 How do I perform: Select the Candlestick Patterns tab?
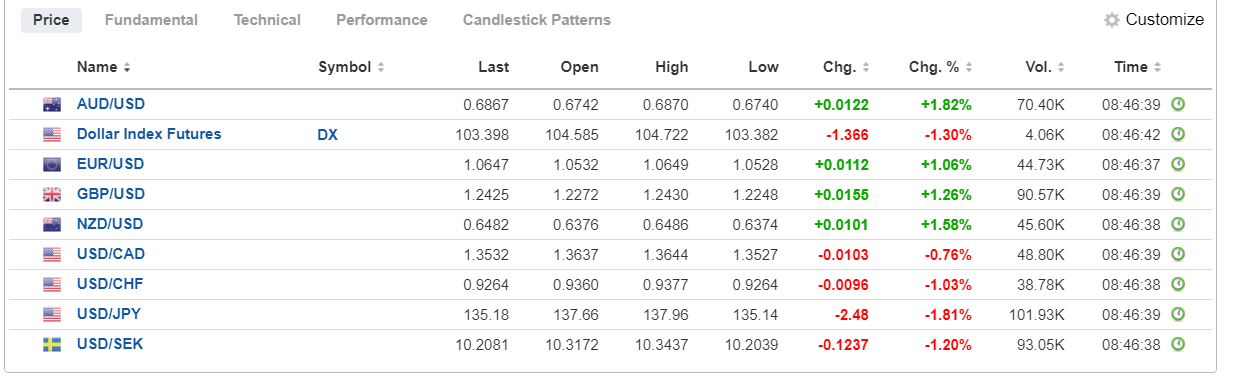[537, 20]
